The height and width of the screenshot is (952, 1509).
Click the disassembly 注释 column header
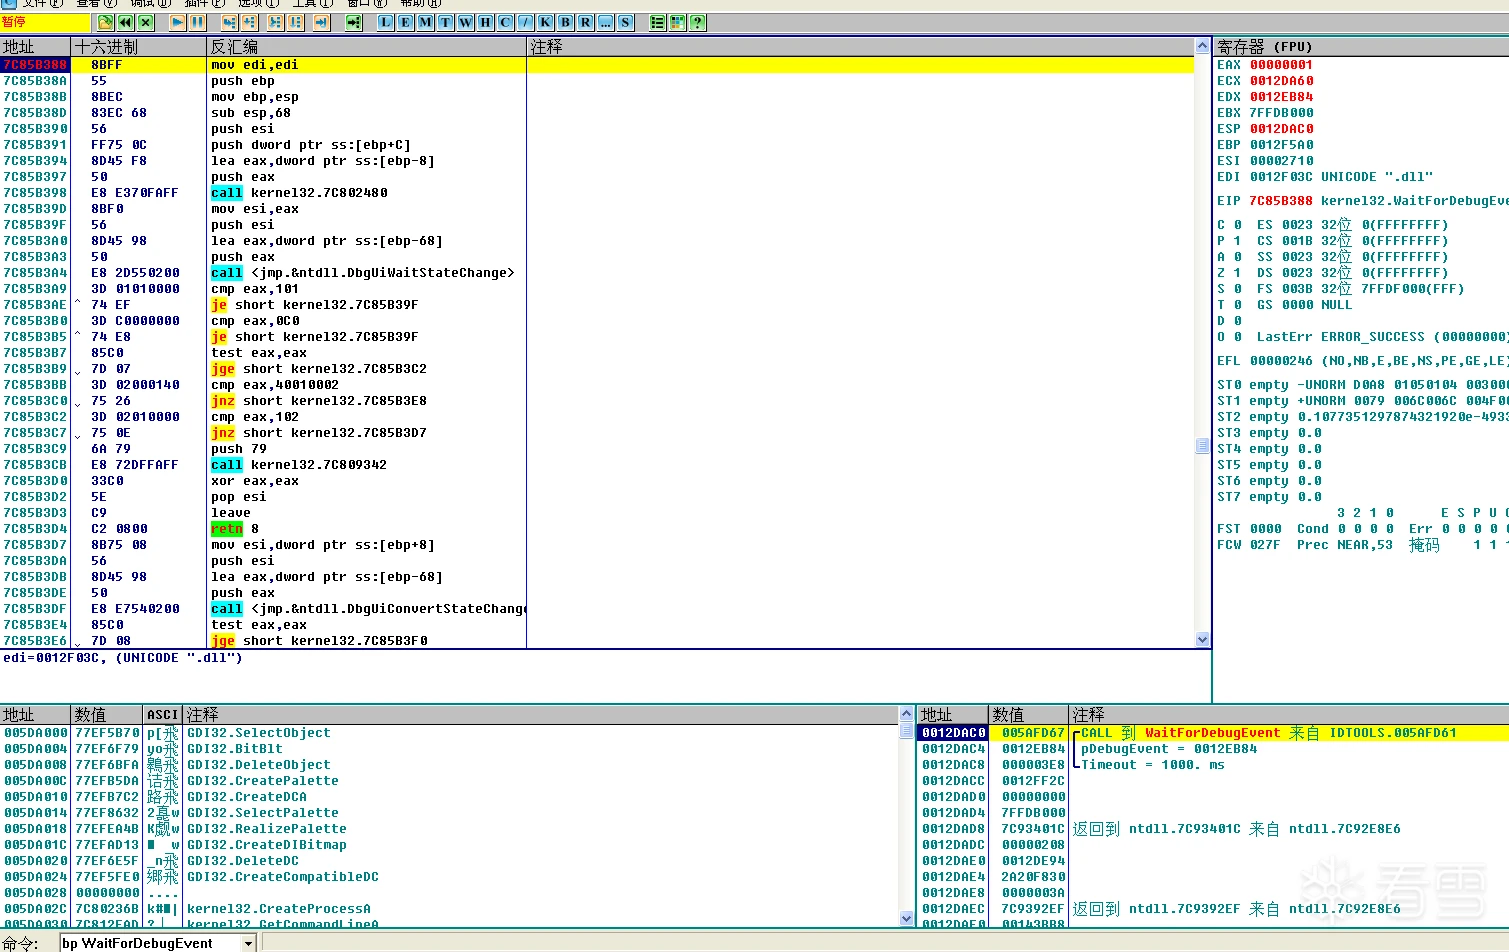[x=860, y=46]
